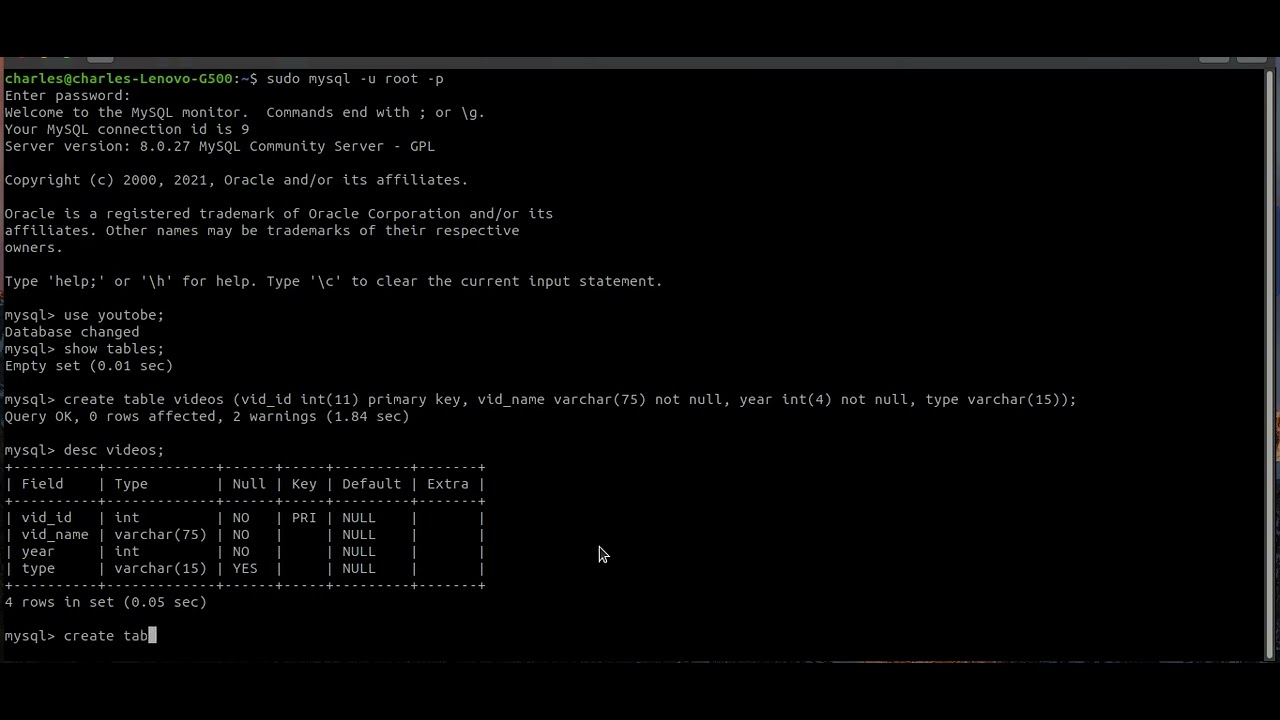Click the 'create table videos' statement
Viewport: 1280px width, 720px height.
[x=570, y=400]
